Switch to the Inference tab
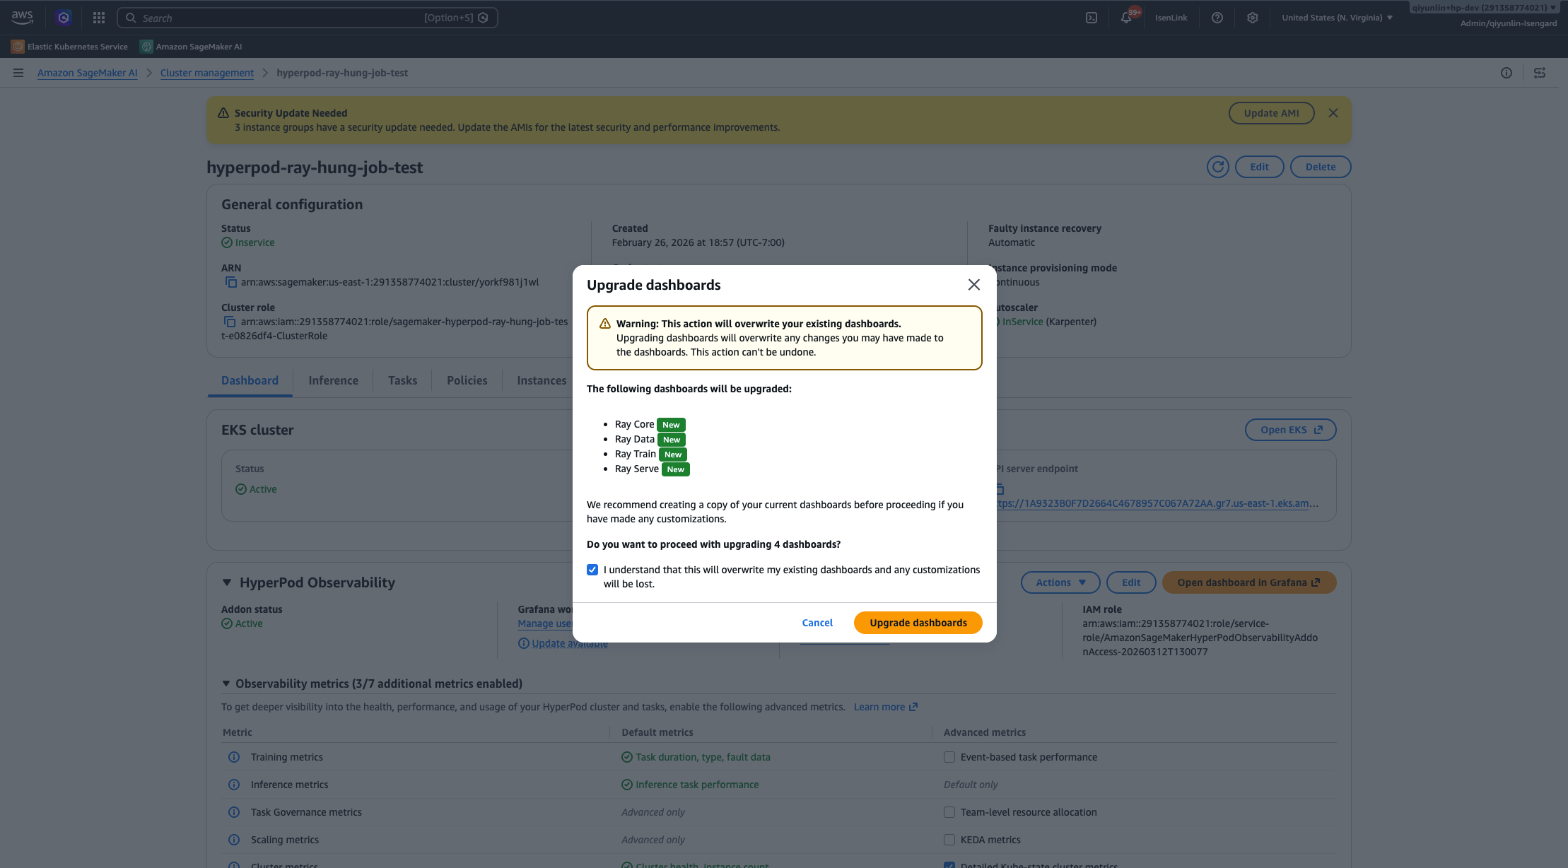The width and height of the screenshot is (1568, 868). click(x=333, y=380)
